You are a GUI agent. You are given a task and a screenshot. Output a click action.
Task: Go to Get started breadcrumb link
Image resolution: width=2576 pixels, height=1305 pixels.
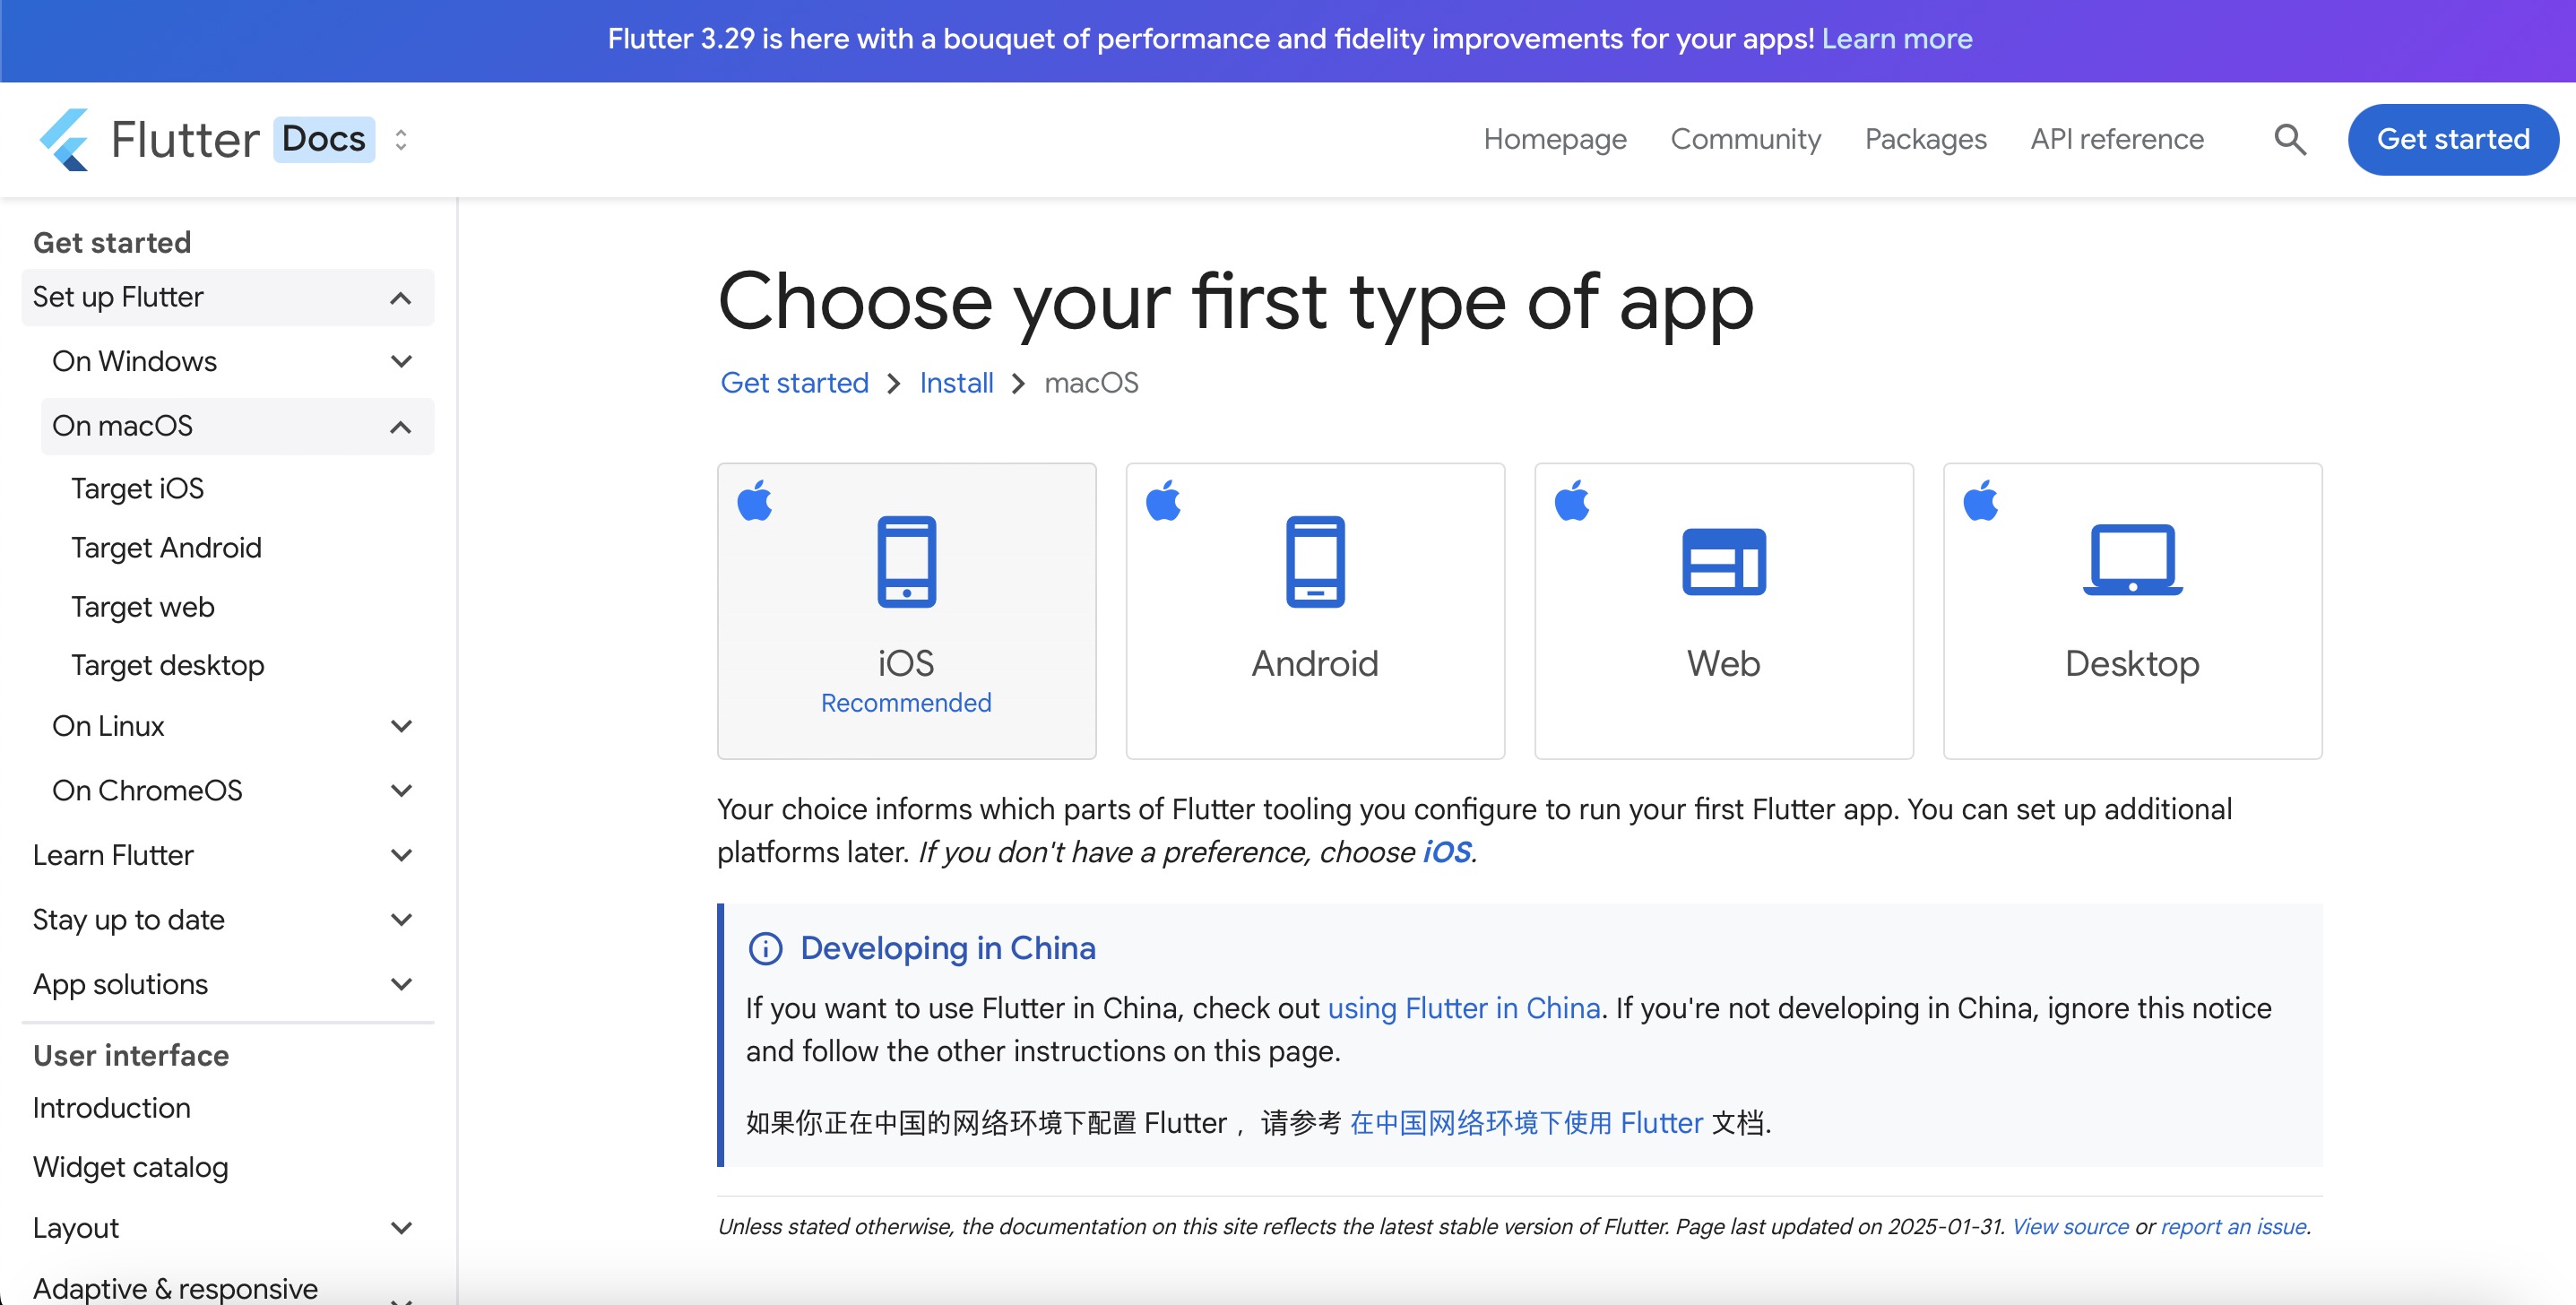tap(794, 383)
